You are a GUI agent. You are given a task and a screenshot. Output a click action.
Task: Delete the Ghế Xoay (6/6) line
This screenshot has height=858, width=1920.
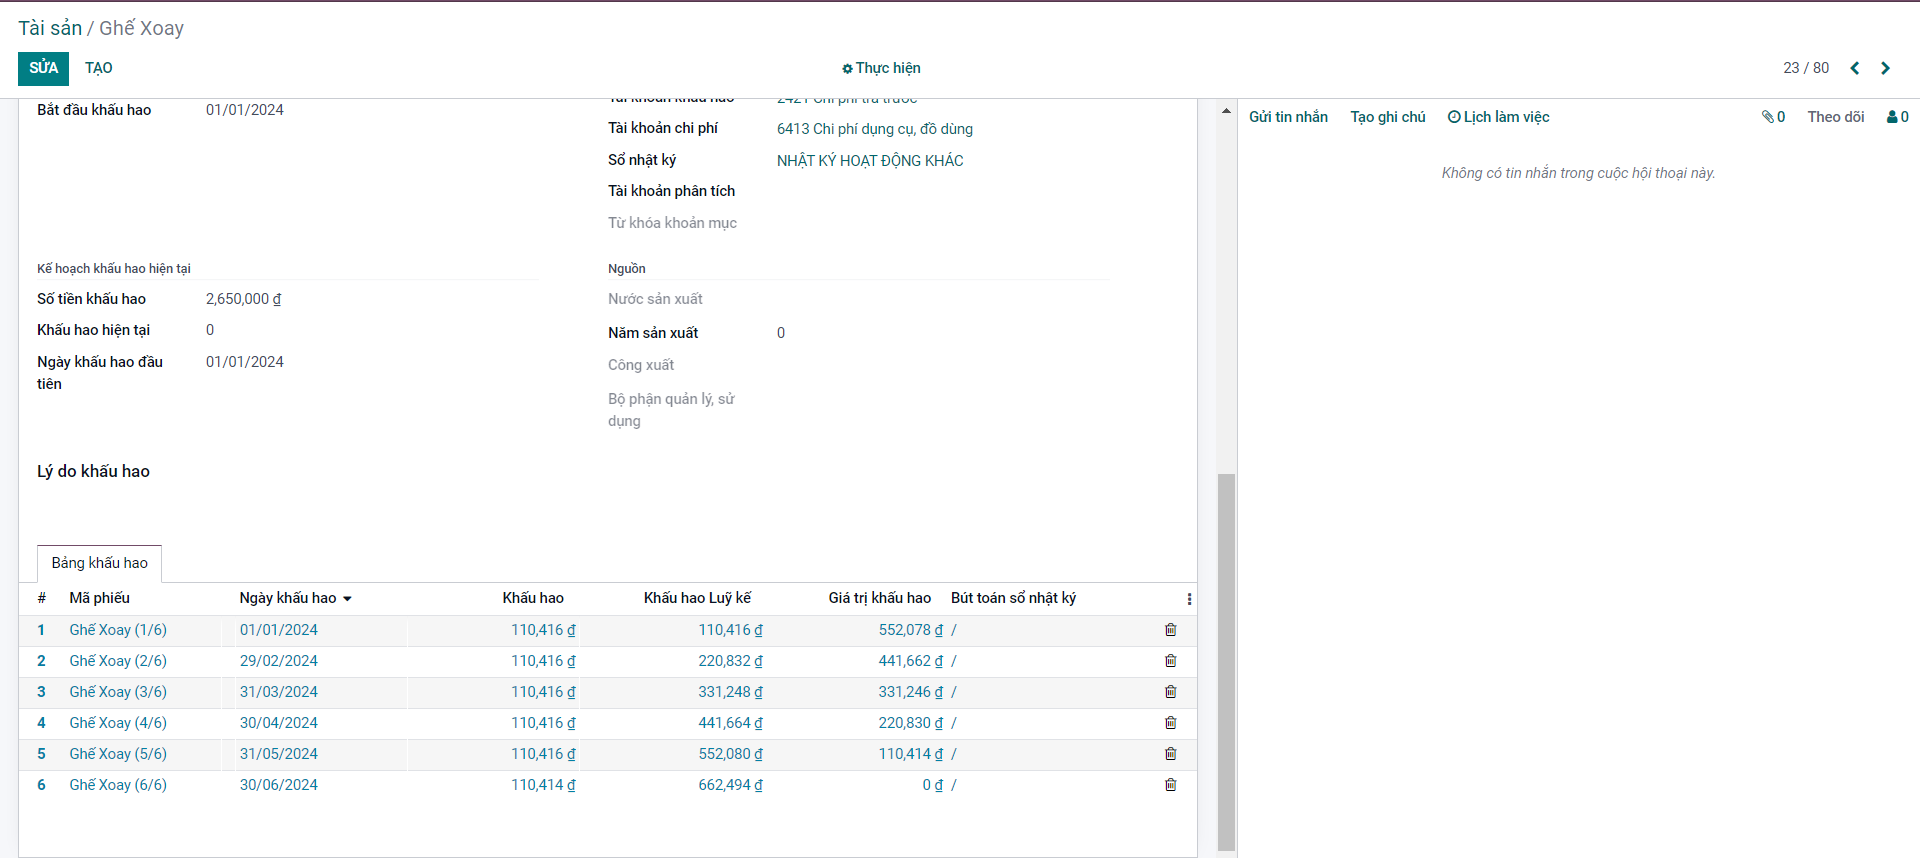(x=1170, y=785)
